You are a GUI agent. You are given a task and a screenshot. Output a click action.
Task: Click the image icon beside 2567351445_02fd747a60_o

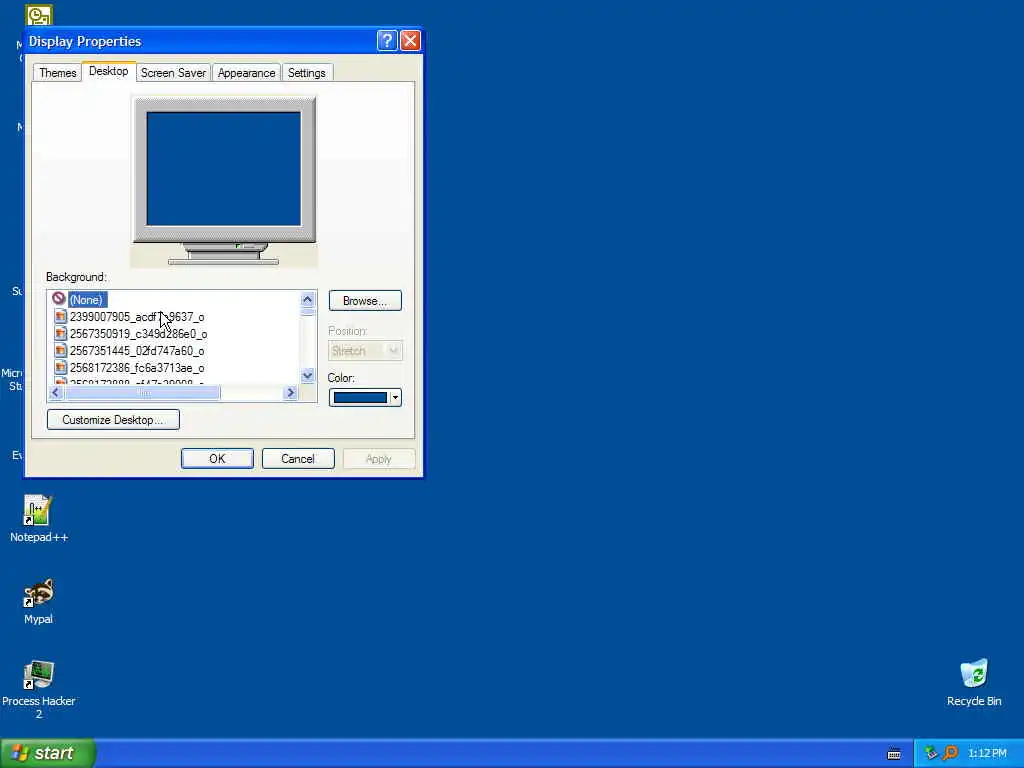pyautogui.click(x=61, y=350)
